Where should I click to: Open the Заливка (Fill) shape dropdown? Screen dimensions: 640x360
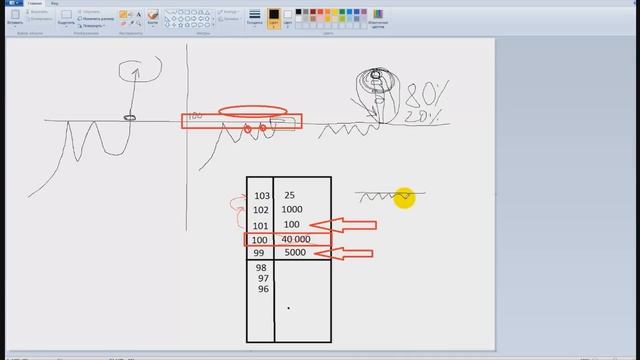(229, 19)
